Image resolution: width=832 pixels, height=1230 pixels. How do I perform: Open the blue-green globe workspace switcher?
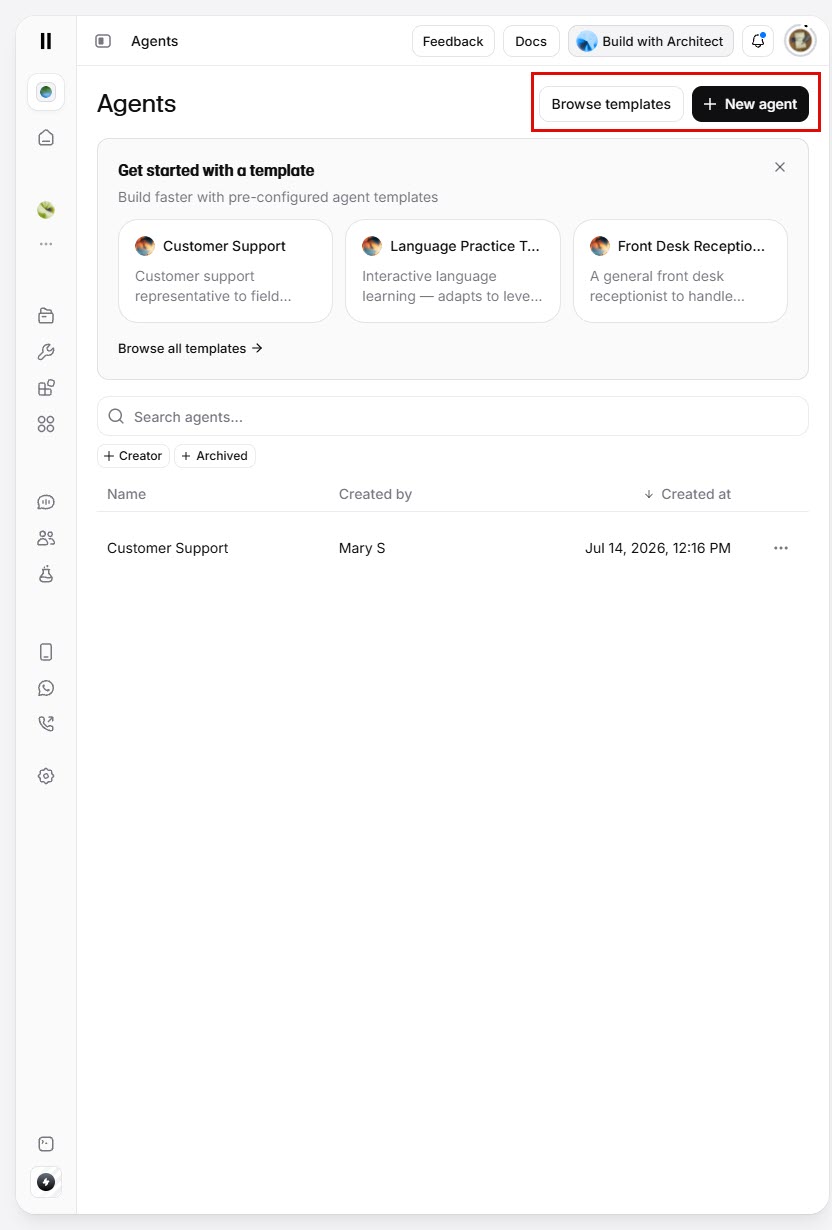46,92
